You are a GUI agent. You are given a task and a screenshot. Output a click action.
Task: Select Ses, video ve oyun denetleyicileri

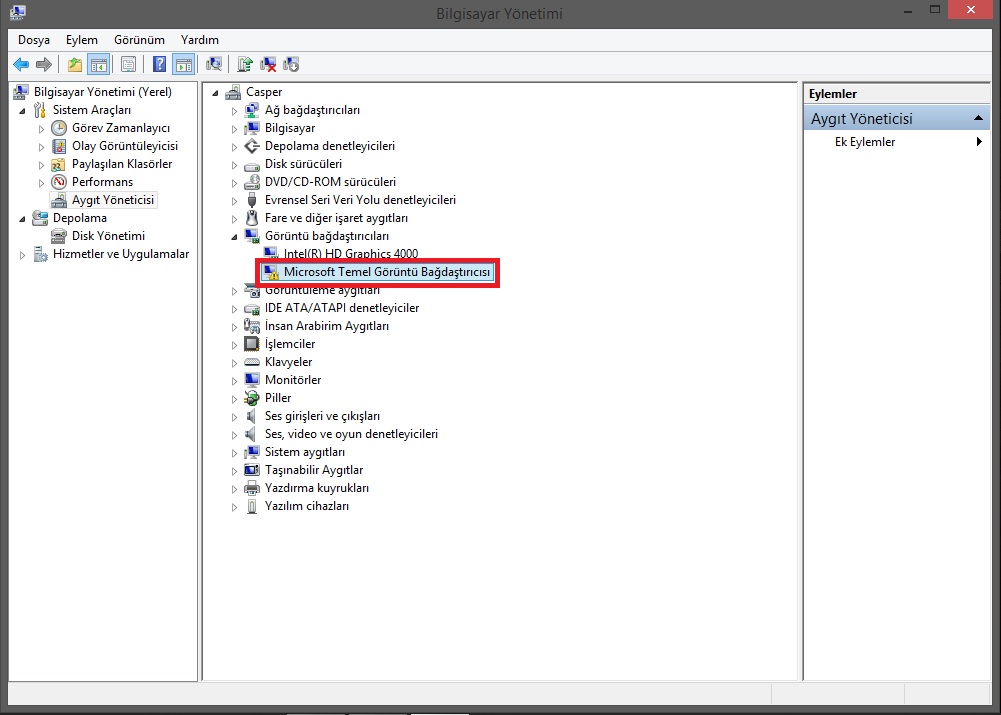[x=351, y=434]
